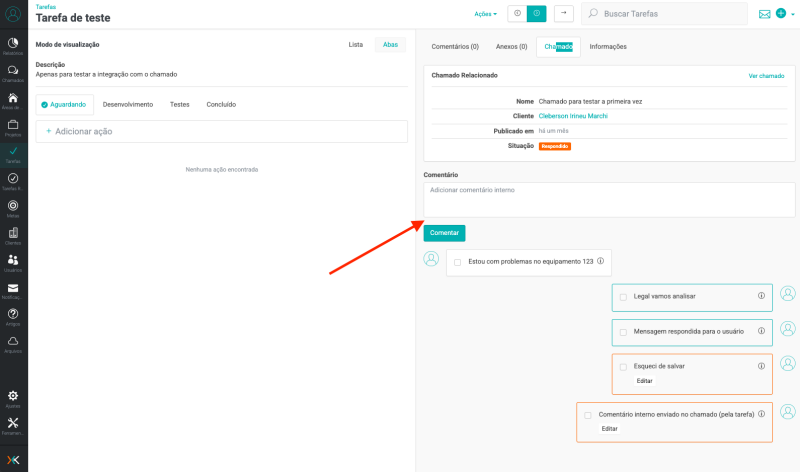Open the Ações dropdown
This screenshot has height=472, width=800.
coord(485,14)
